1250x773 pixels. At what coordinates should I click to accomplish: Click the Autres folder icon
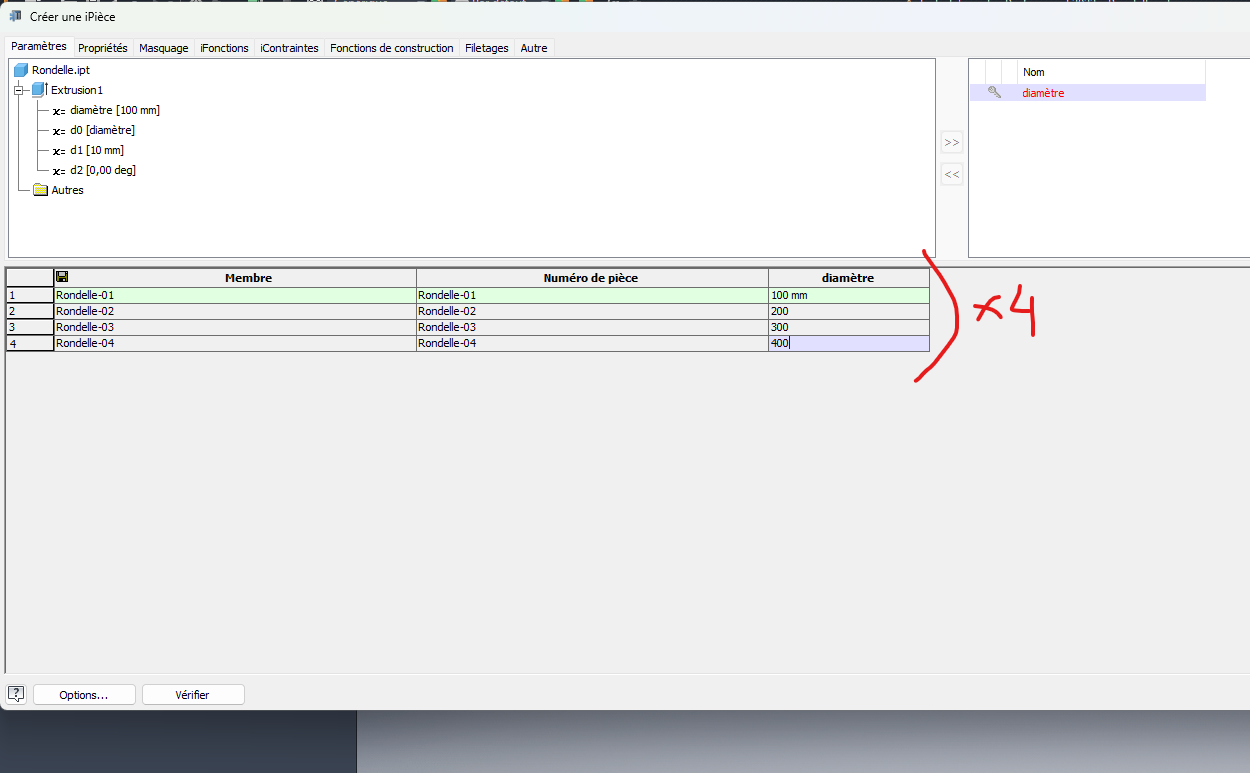[x=41, y=190]
